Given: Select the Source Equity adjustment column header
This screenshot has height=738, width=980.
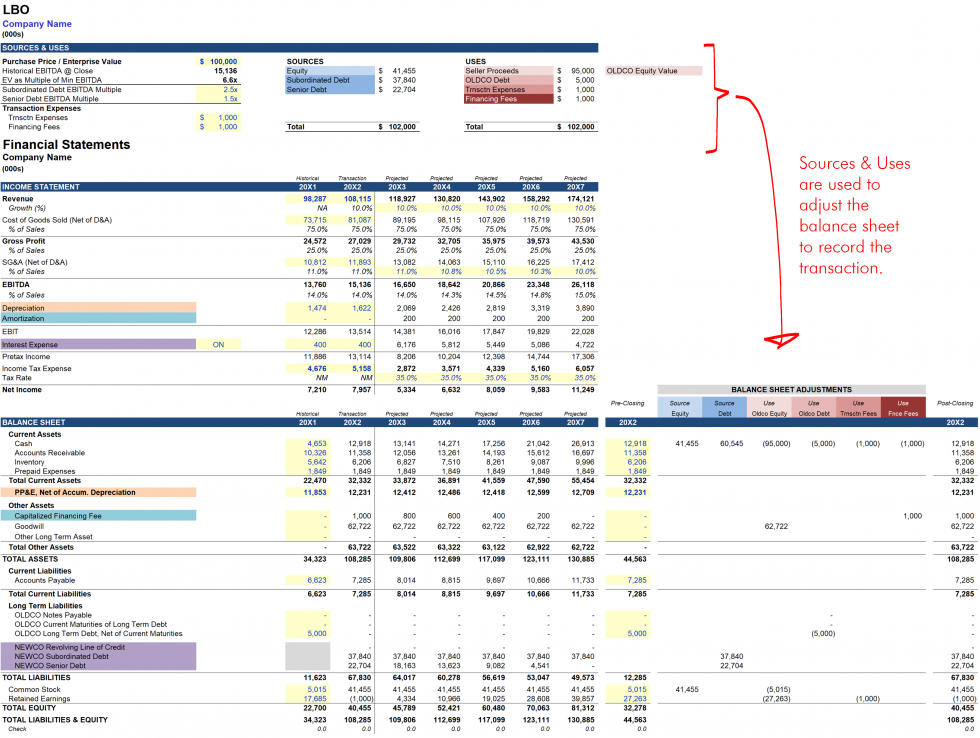Looking at the screenshot, I should [682, 405].
